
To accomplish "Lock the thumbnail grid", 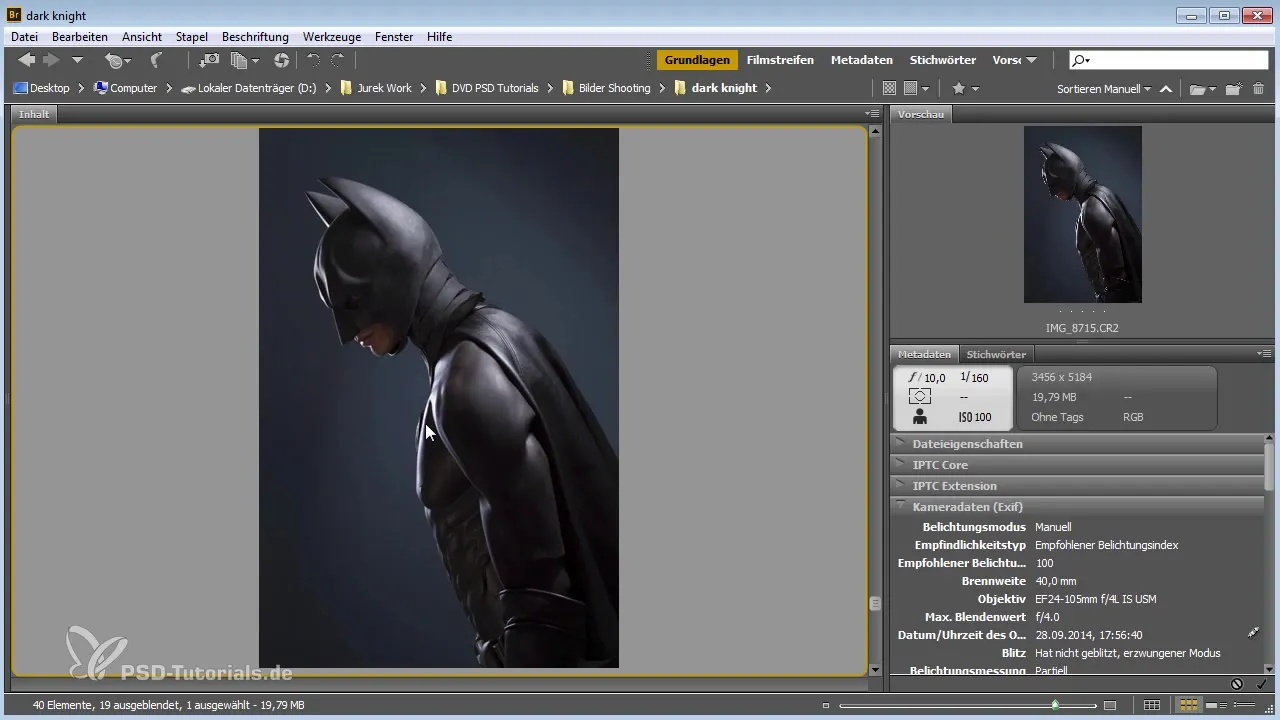I will [1152, 706].
